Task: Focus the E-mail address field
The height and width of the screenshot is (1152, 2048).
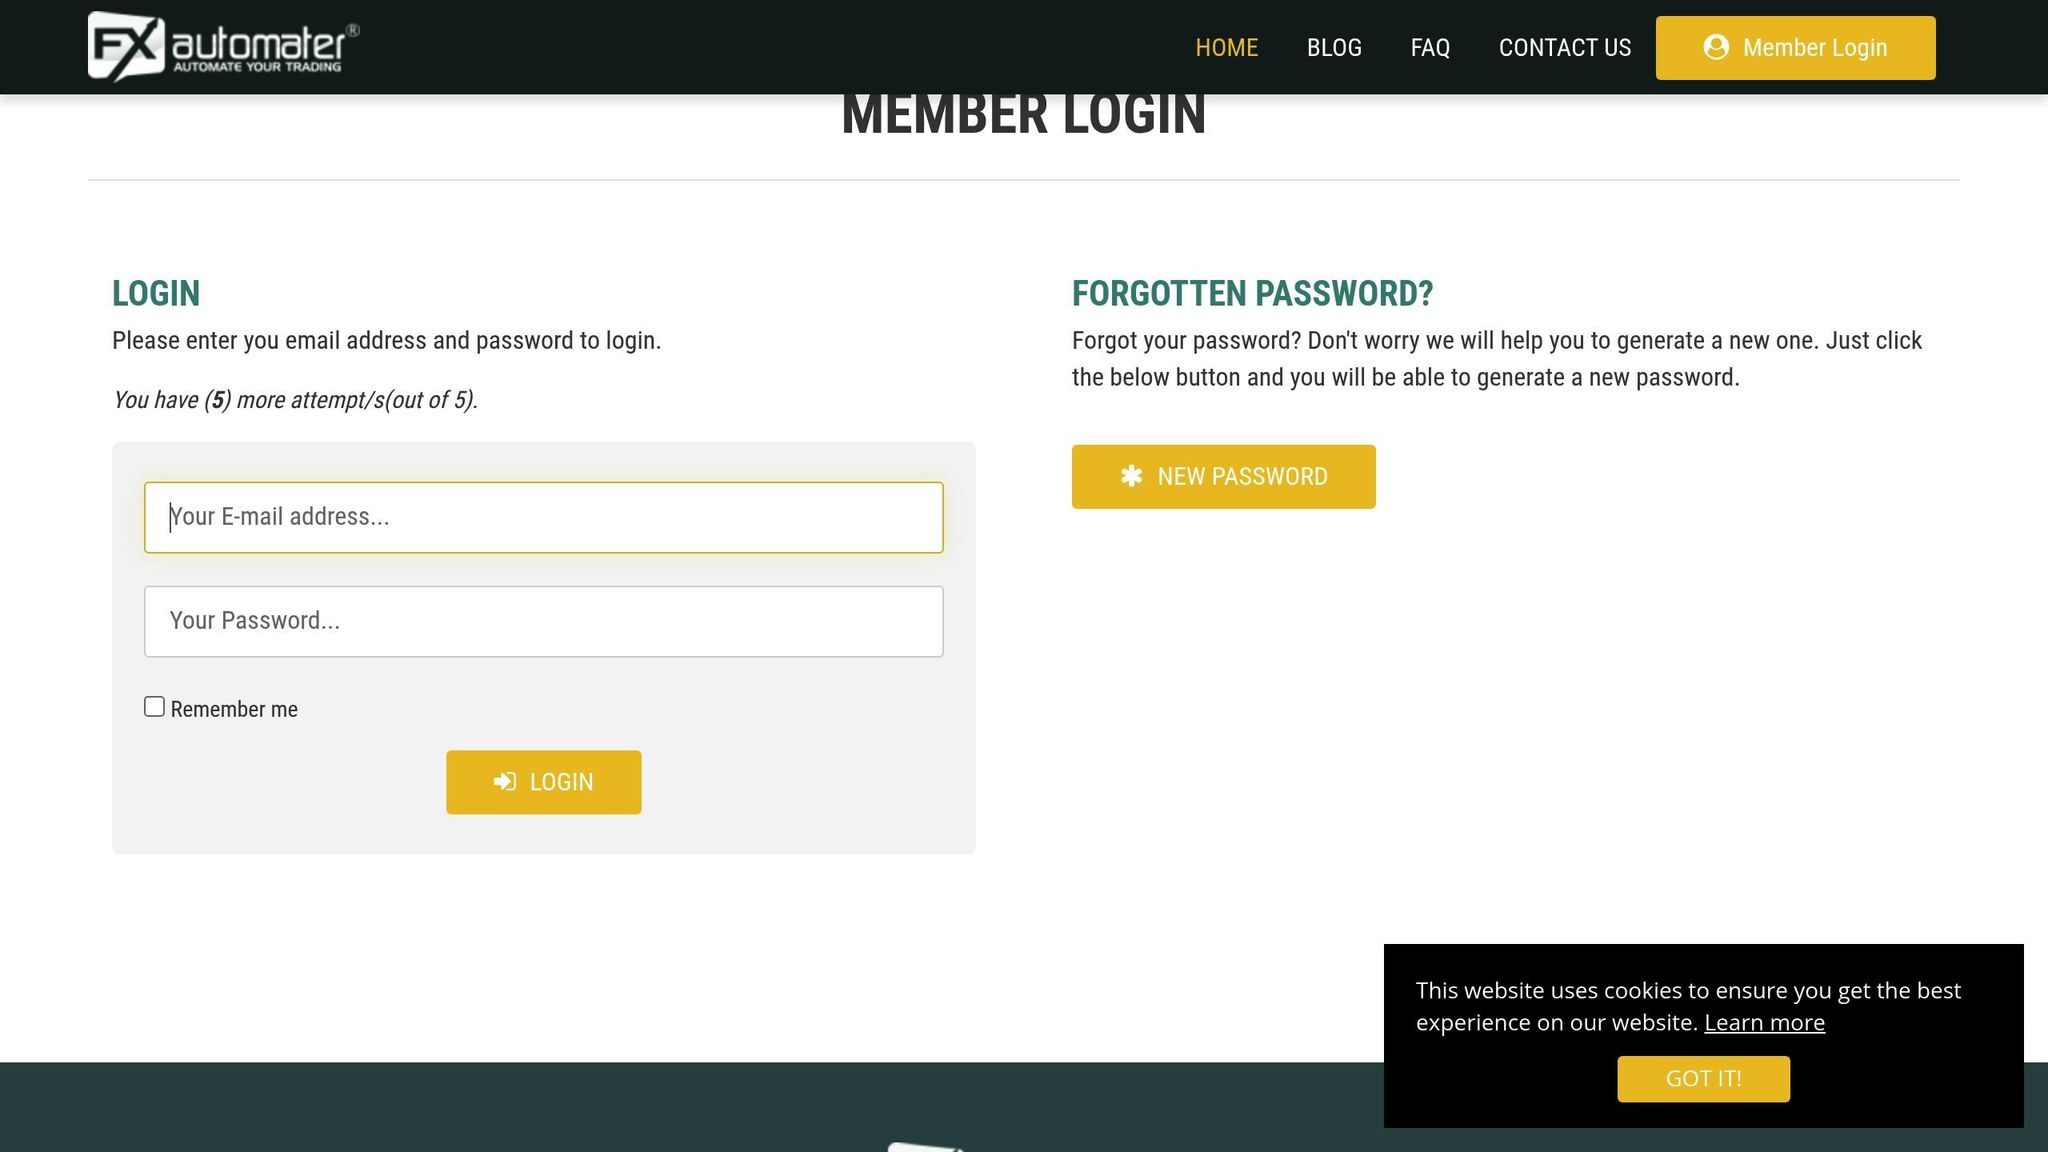Action: pyautogui.click(x=543, y=517)
